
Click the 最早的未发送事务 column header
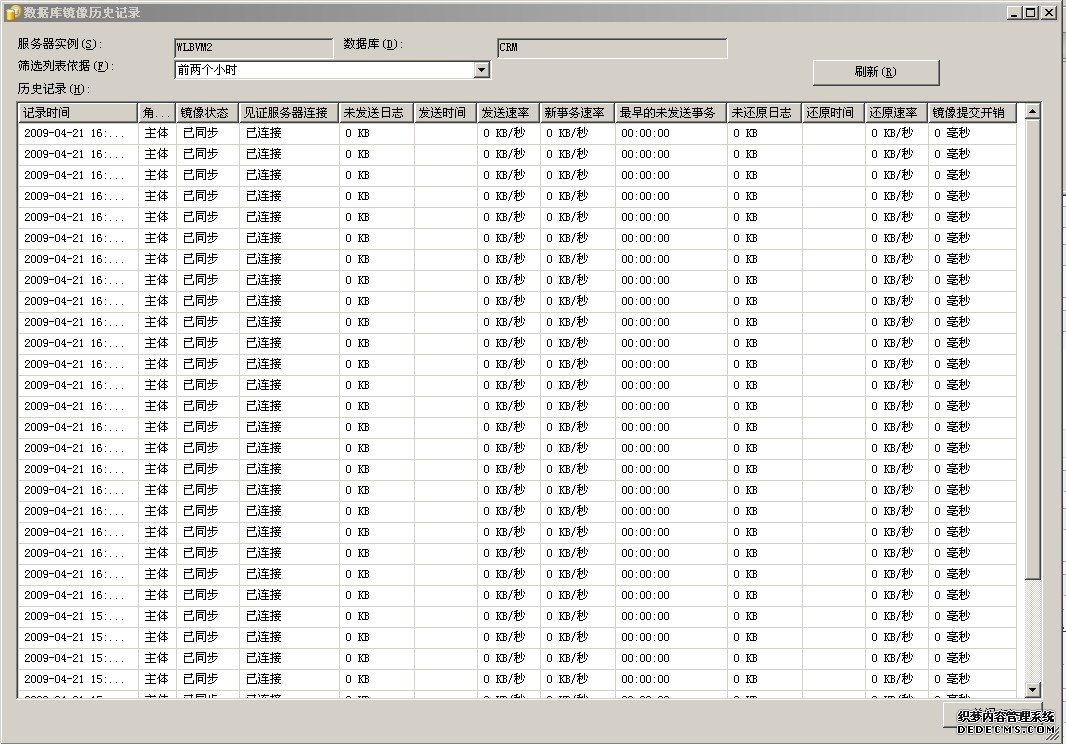point(670,113)
